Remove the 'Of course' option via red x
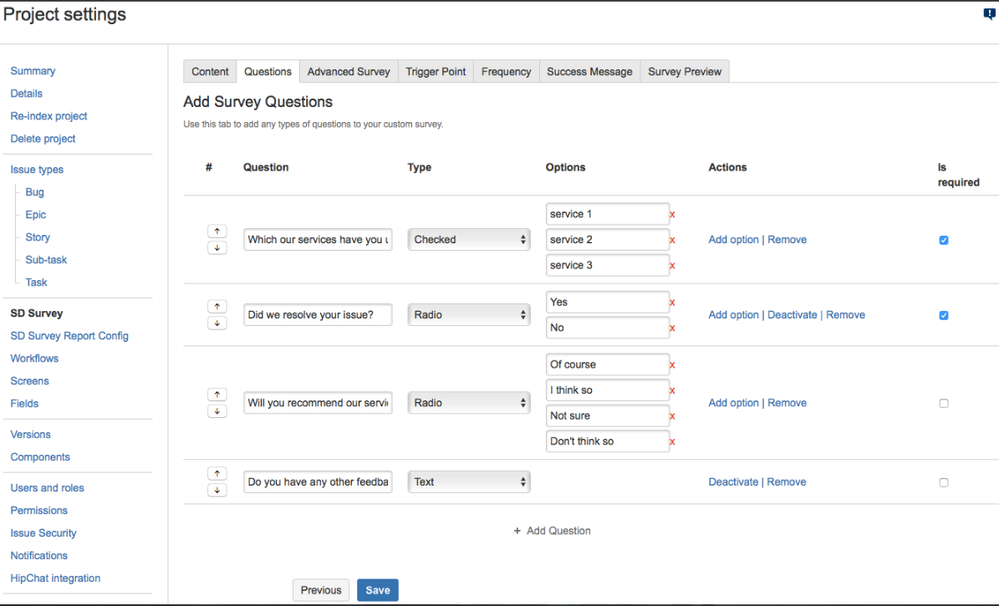 click(674, 364)
